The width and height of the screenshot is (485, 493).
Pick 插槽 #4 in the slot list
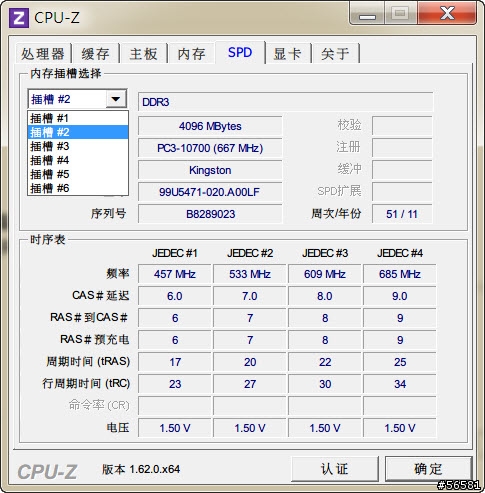pyautogui.click(x=78, y=160)
